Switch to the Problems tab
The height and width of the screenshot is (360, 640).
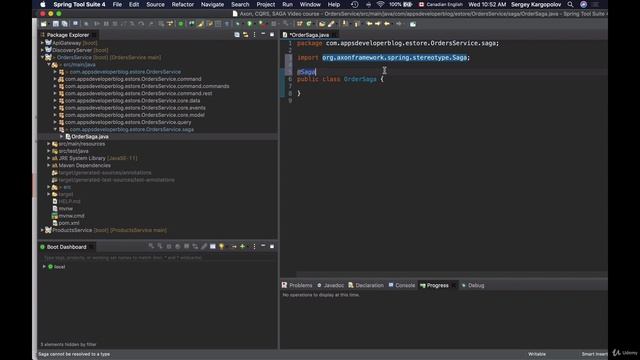point(297,285)
